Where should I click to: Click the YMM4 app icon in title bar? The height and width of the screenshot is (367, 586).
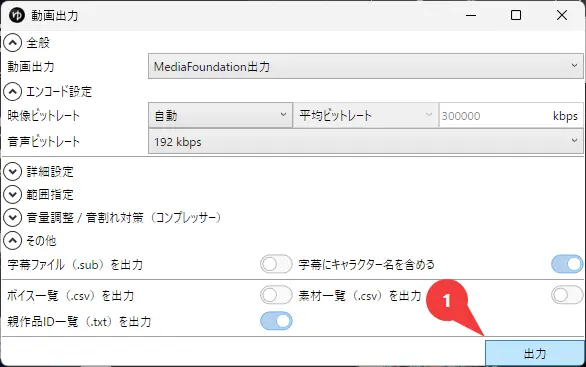[x=16, y=15]
